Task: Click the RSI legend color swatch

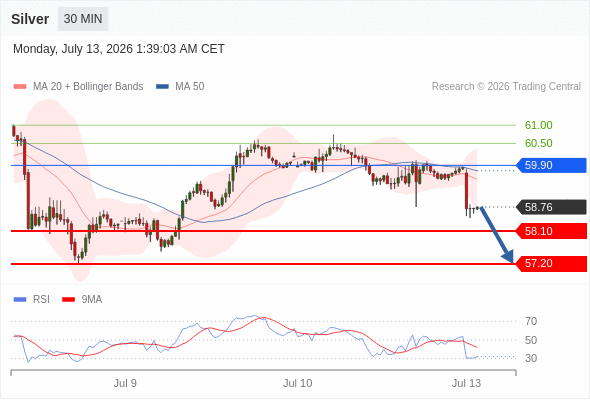Action: pos(20,300)
